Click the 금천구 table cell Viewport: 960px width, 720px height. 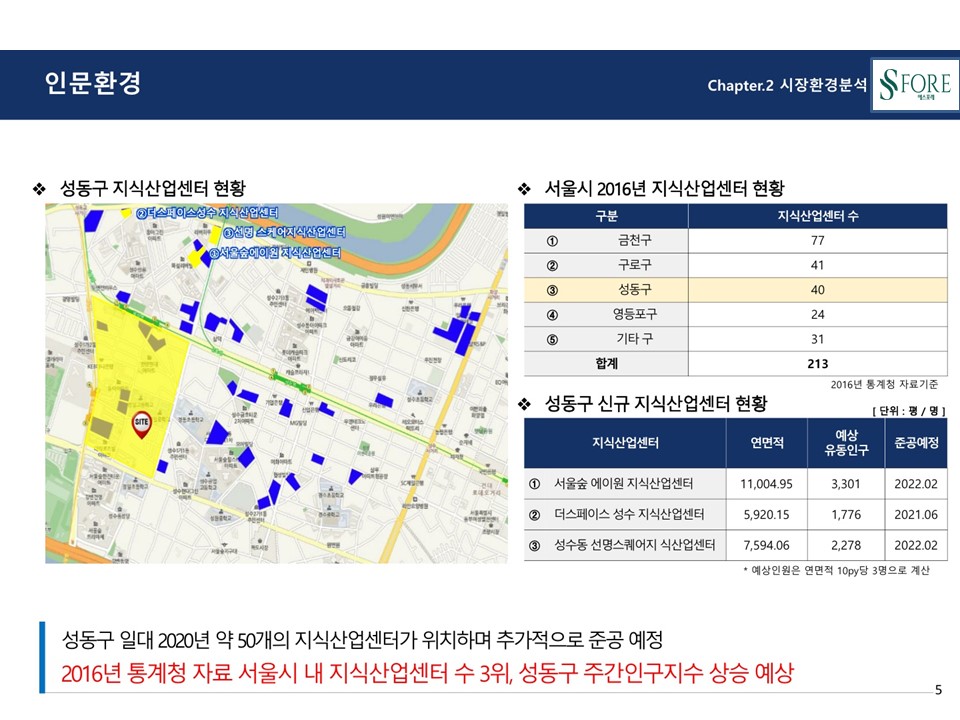click(x=634, y=241)
